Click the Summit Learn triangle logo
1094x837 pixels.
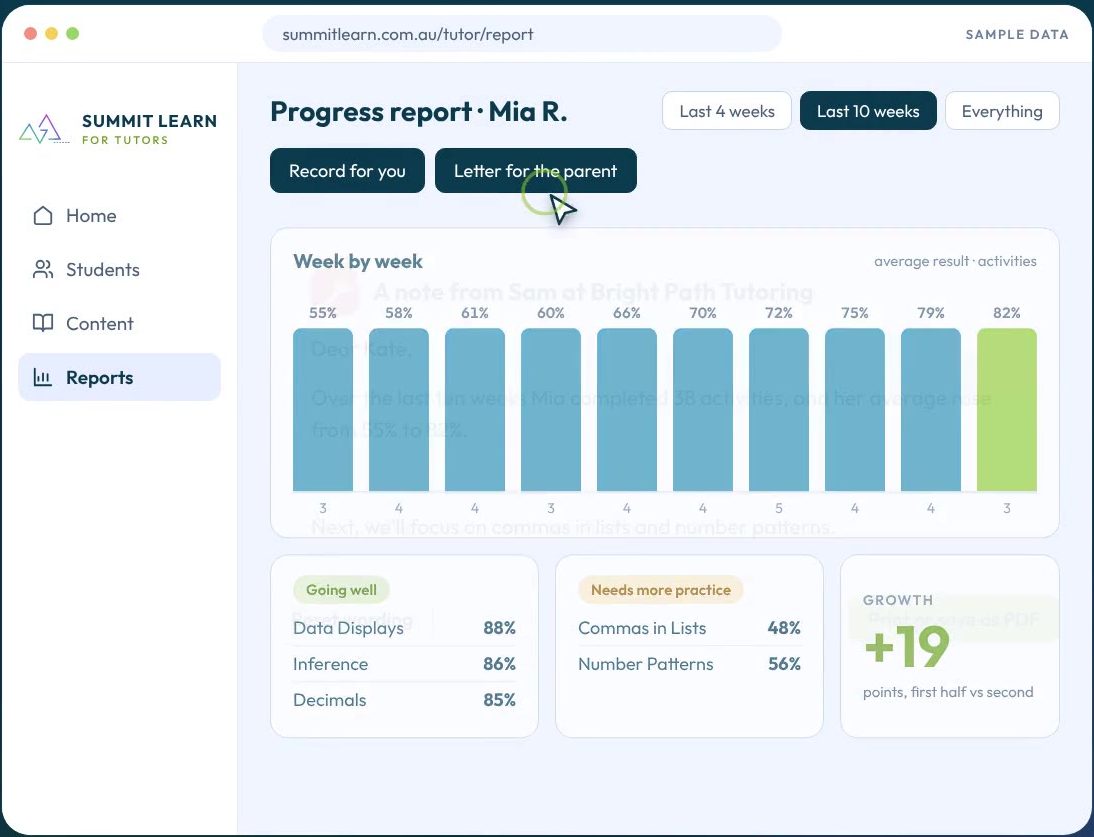coord(44,130)
